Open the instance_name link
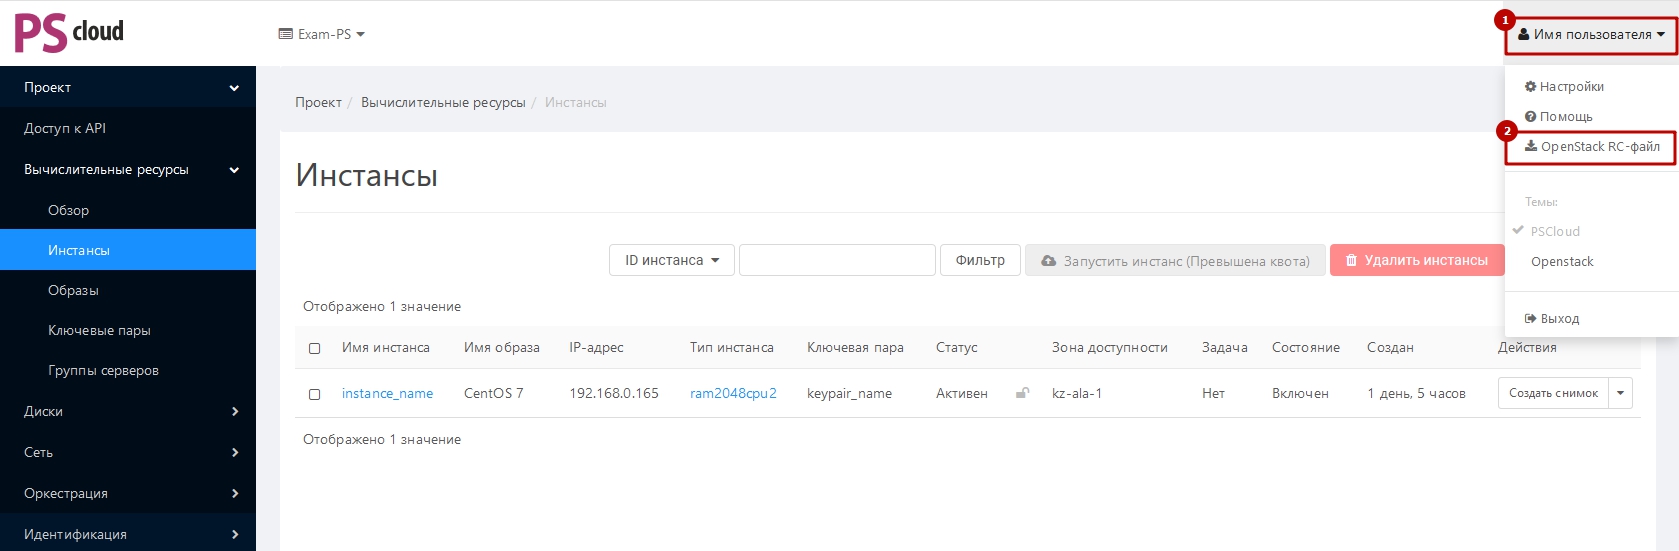Image resolution: width=1679 pixels, height=551 pixels. 387,394
